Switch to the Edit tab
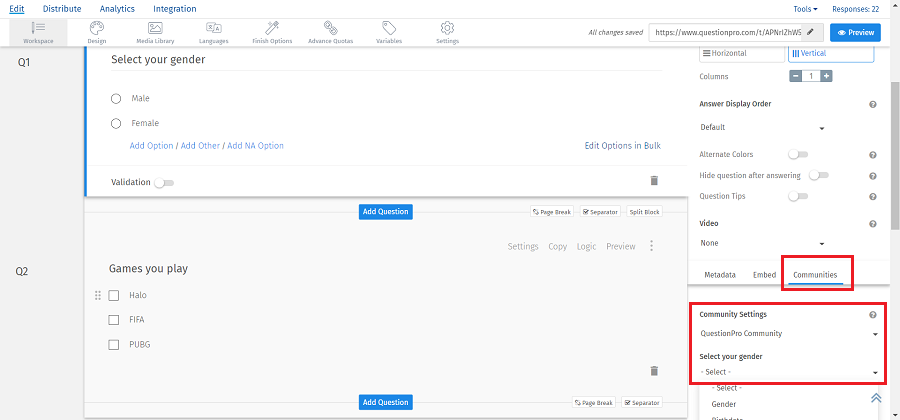Viewport: 900px width, 420px height. (x=17, y=9)
